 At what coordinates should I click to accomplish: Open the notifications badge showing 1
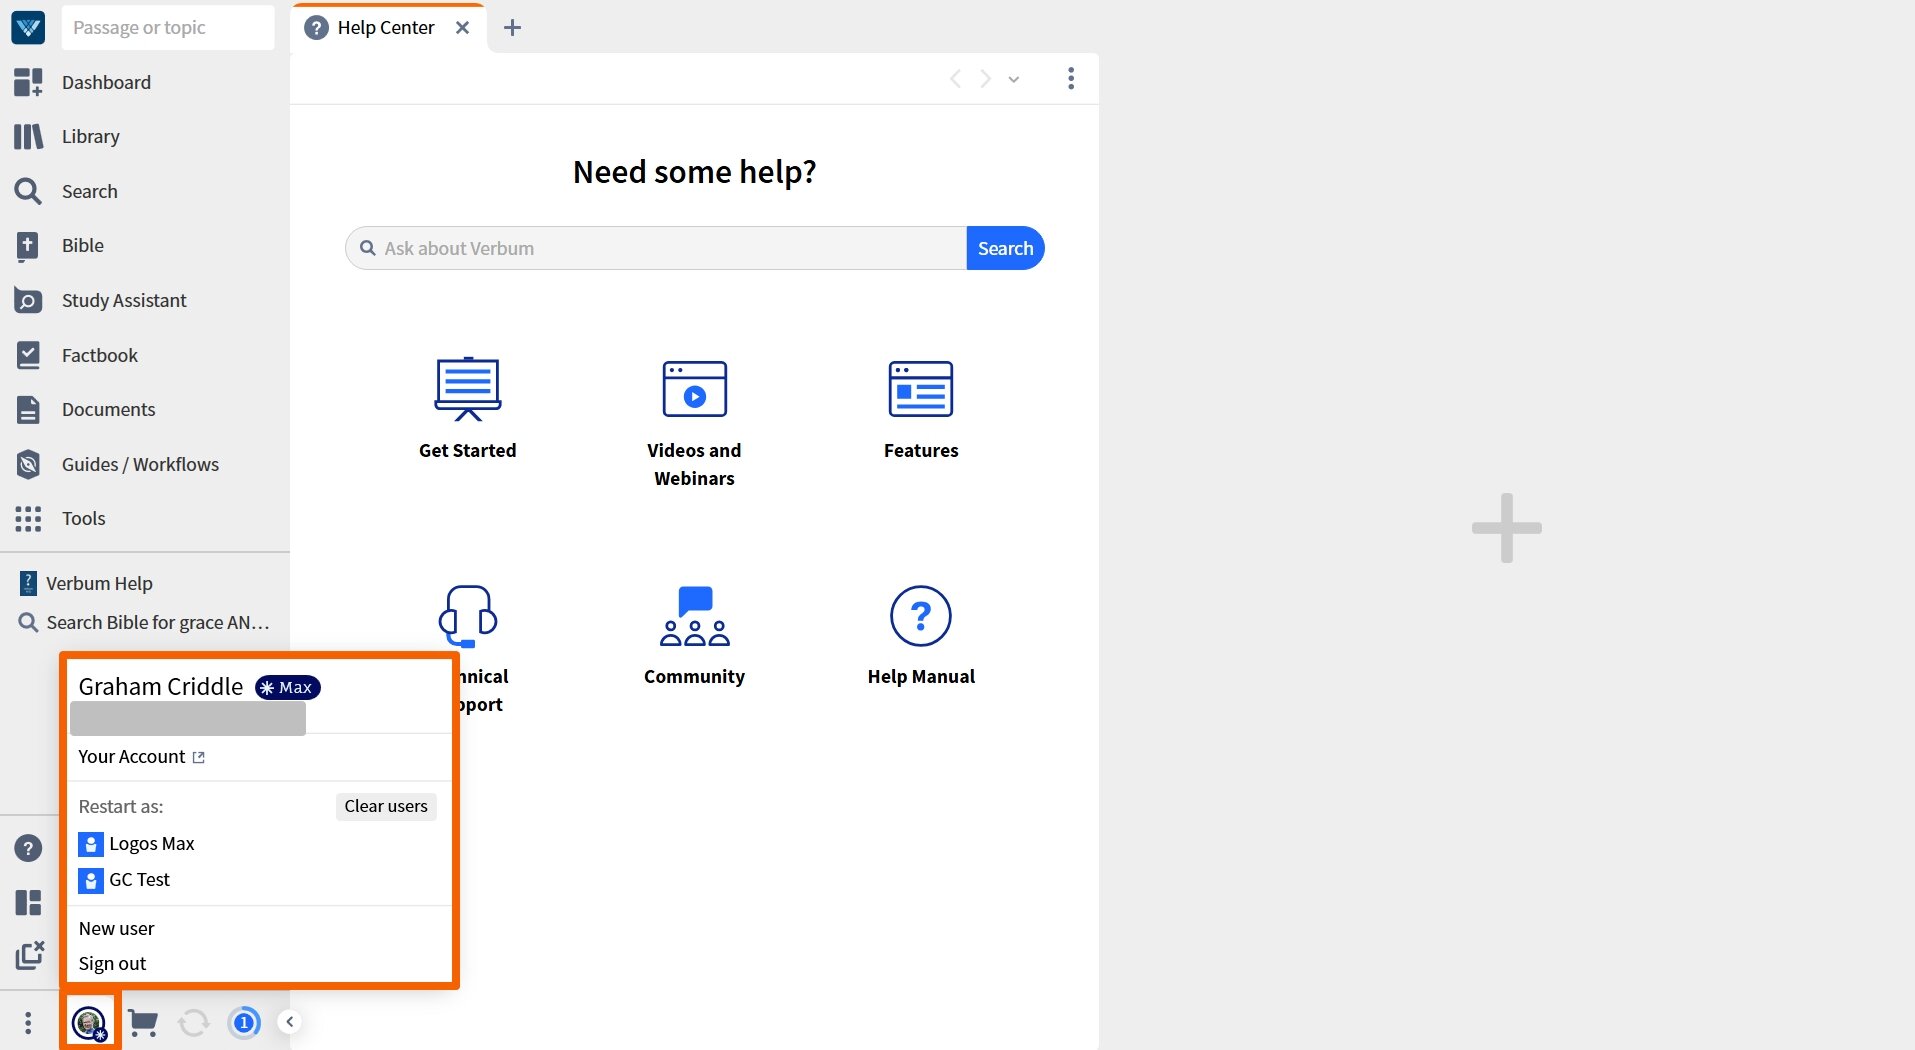pos(244,1022)
